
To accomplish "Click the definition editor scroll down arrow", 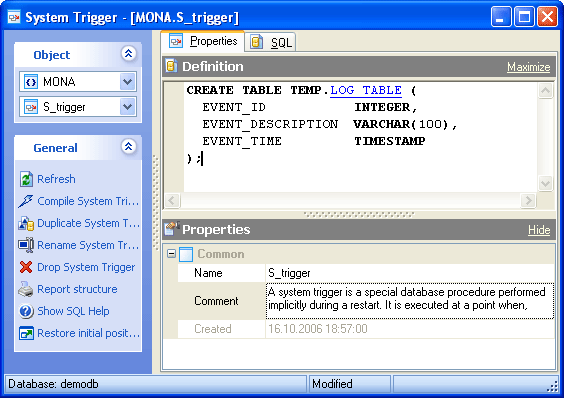I will (x=545, y=184).
